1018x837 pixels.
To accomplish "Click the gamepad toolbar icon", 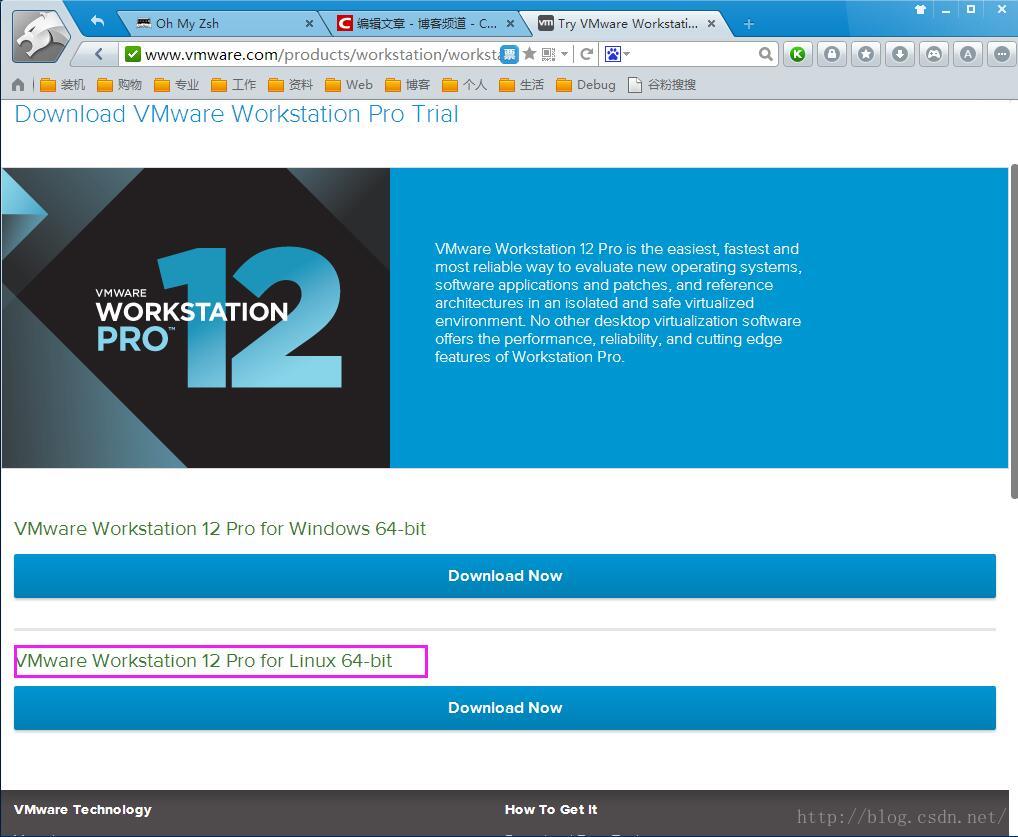I will coord(934,54).
